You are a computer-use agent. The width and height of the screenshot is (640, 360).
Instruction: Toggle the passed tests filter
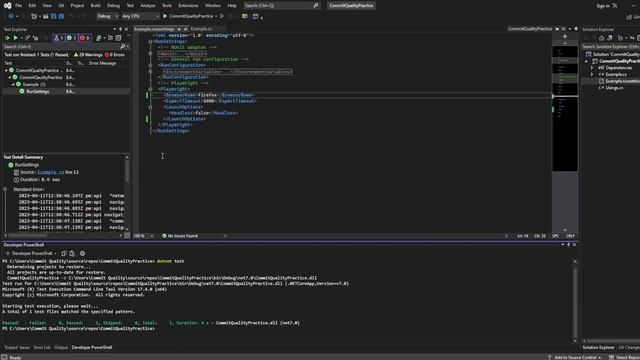[71, 38]
